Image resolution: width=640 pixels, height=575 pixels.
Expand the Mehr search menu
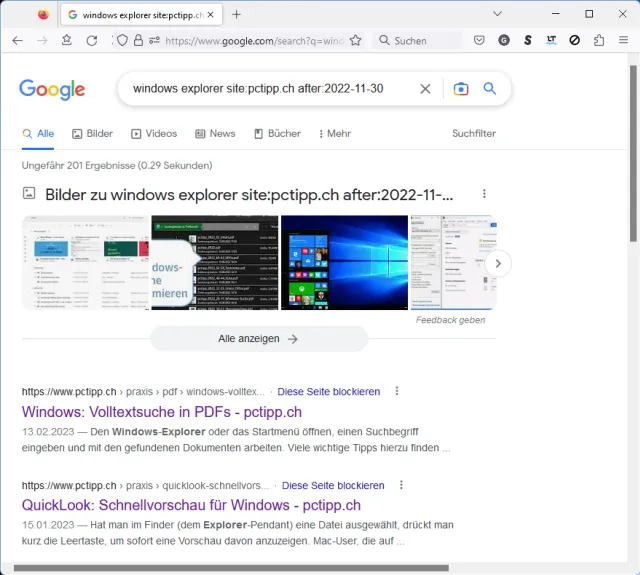pos(335,133)
